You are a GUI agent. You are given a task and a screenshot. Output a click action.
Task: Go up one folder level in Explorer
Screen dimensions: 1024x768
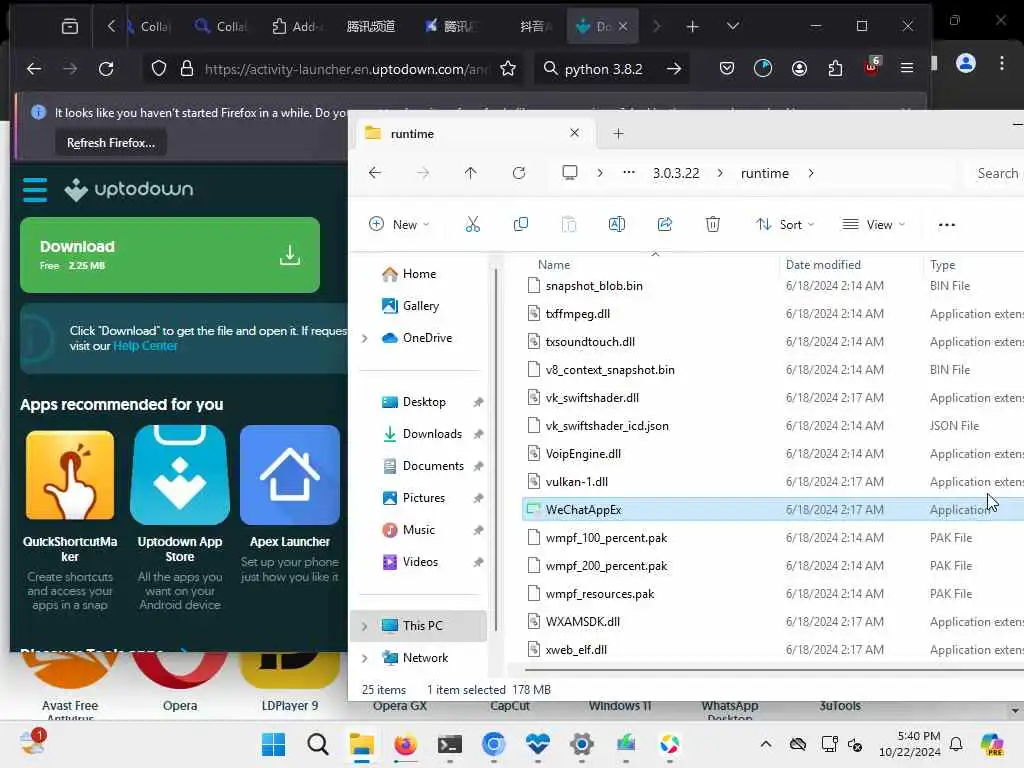[470, 173]
